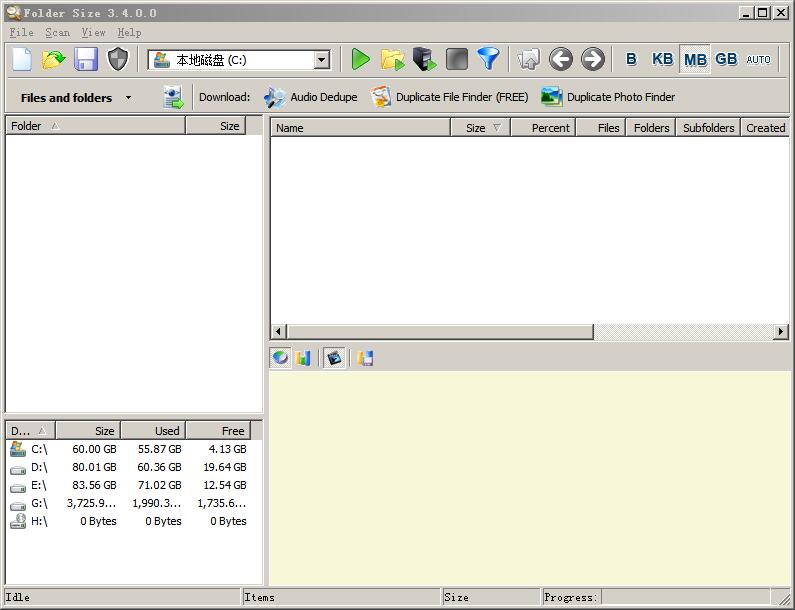Switch size units to GB

[726, 59]
